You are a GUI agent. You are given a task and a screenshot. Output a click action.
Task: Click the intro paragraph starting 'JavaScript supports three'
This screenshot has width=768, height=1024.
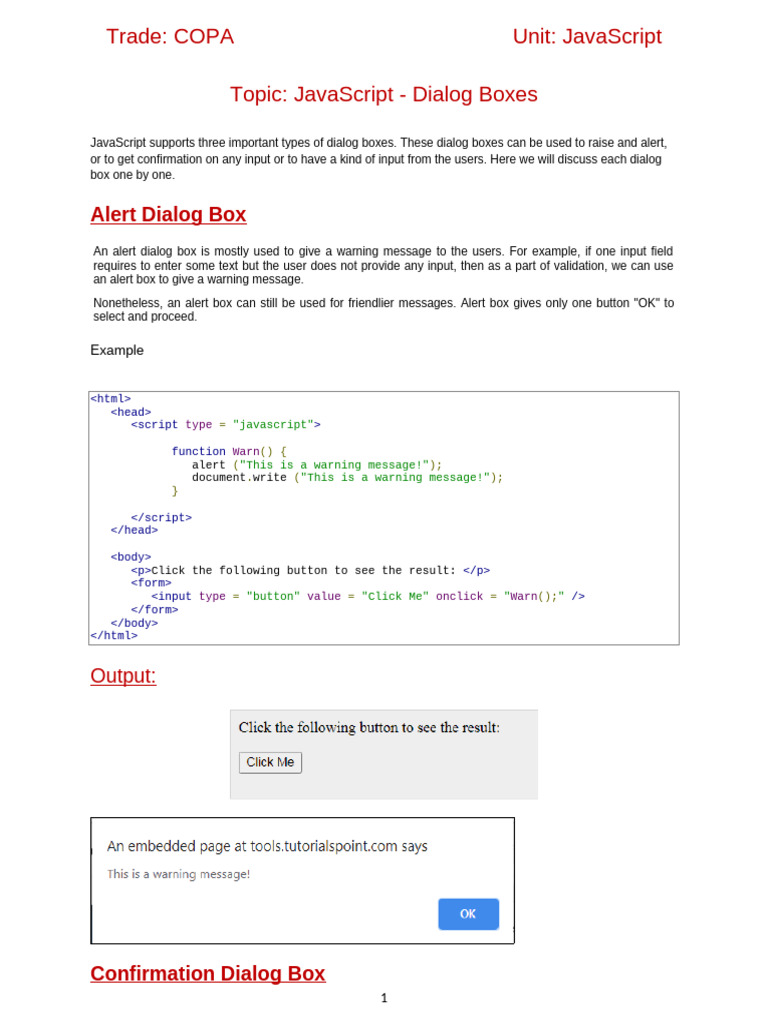[x=379, y=159]
